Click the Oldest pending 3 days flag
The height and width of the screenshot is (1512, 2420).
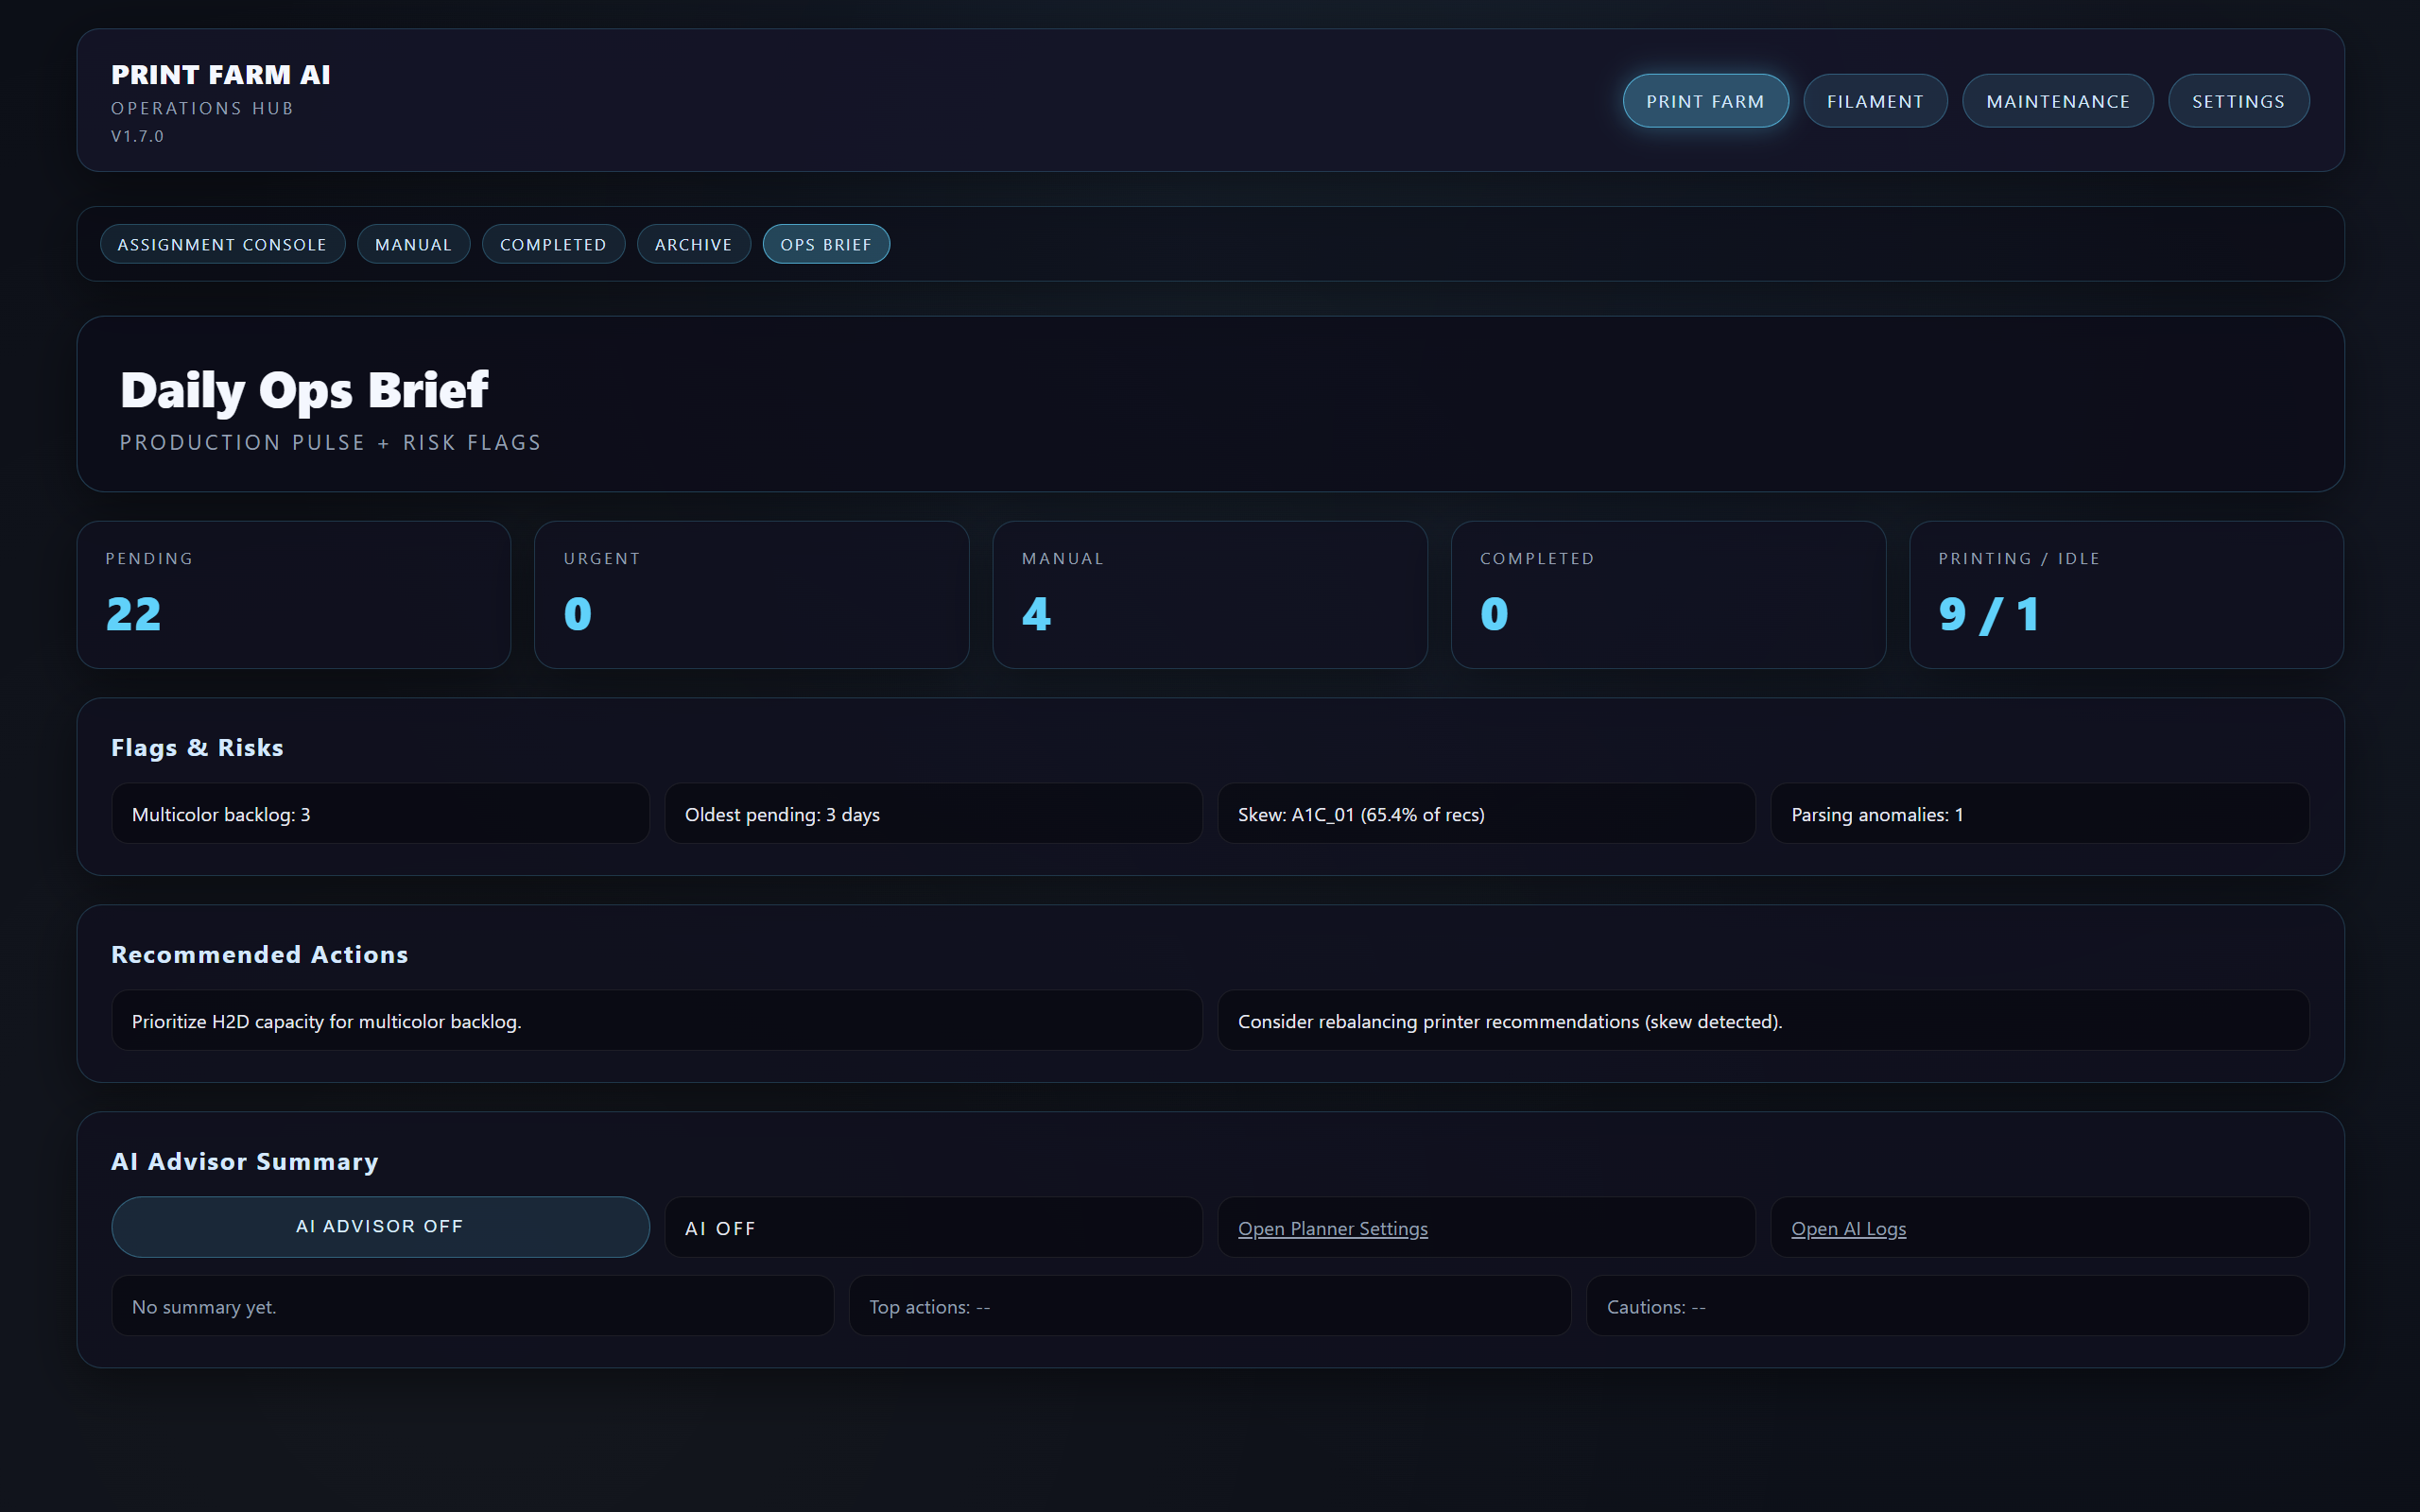coord(933,813)
